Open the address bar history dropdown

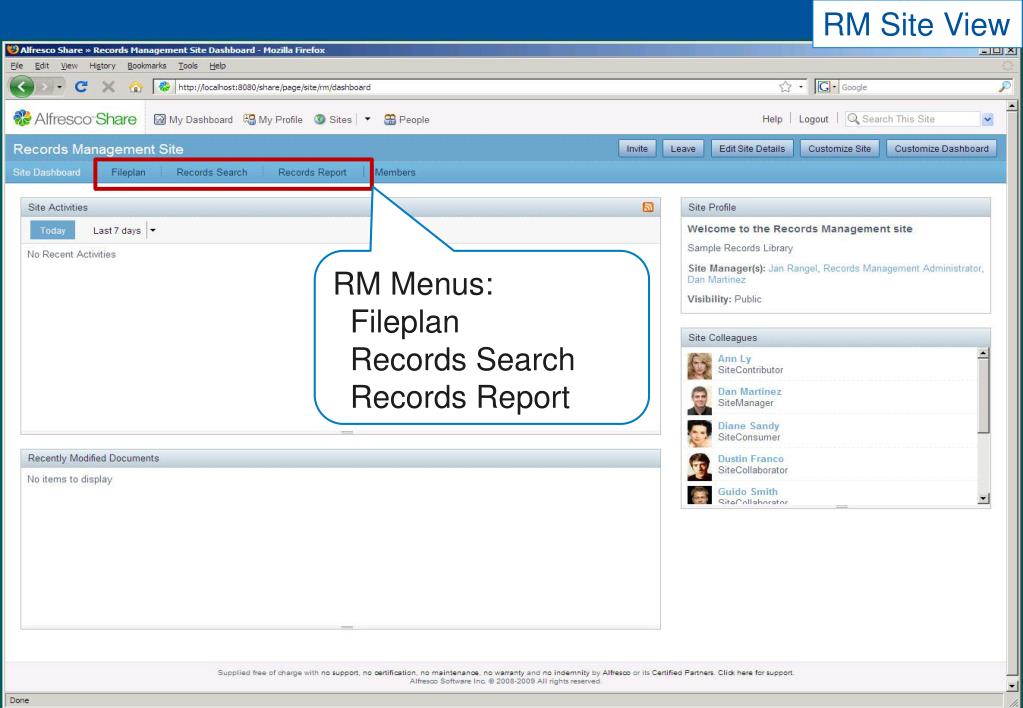(x=801, y=86)
